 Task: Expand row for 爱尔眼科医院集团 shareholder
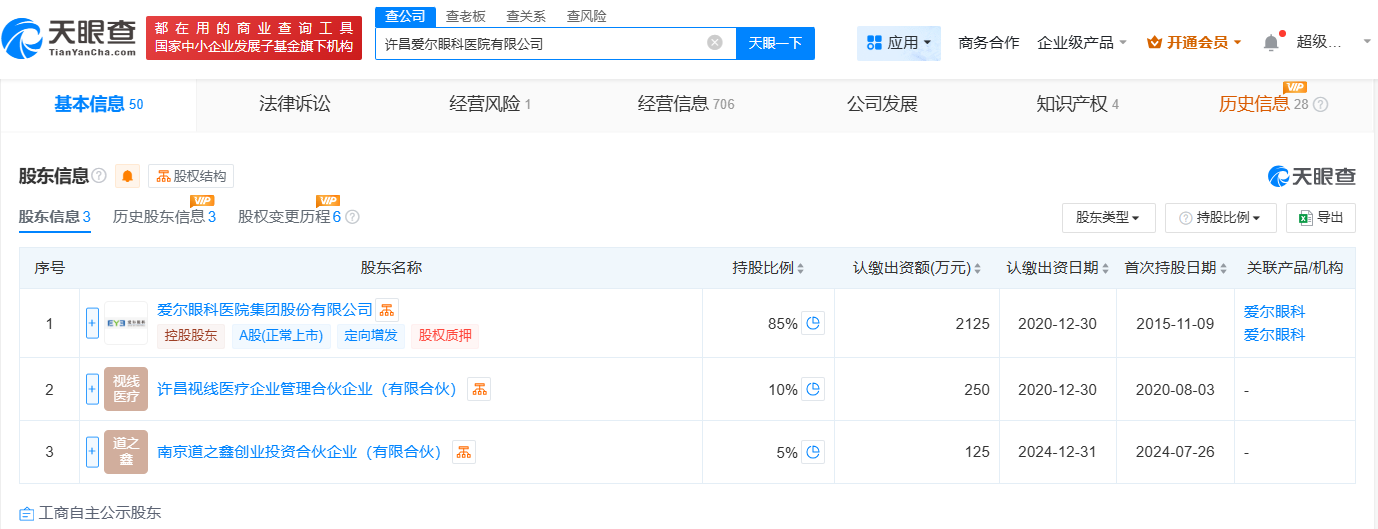92,323
